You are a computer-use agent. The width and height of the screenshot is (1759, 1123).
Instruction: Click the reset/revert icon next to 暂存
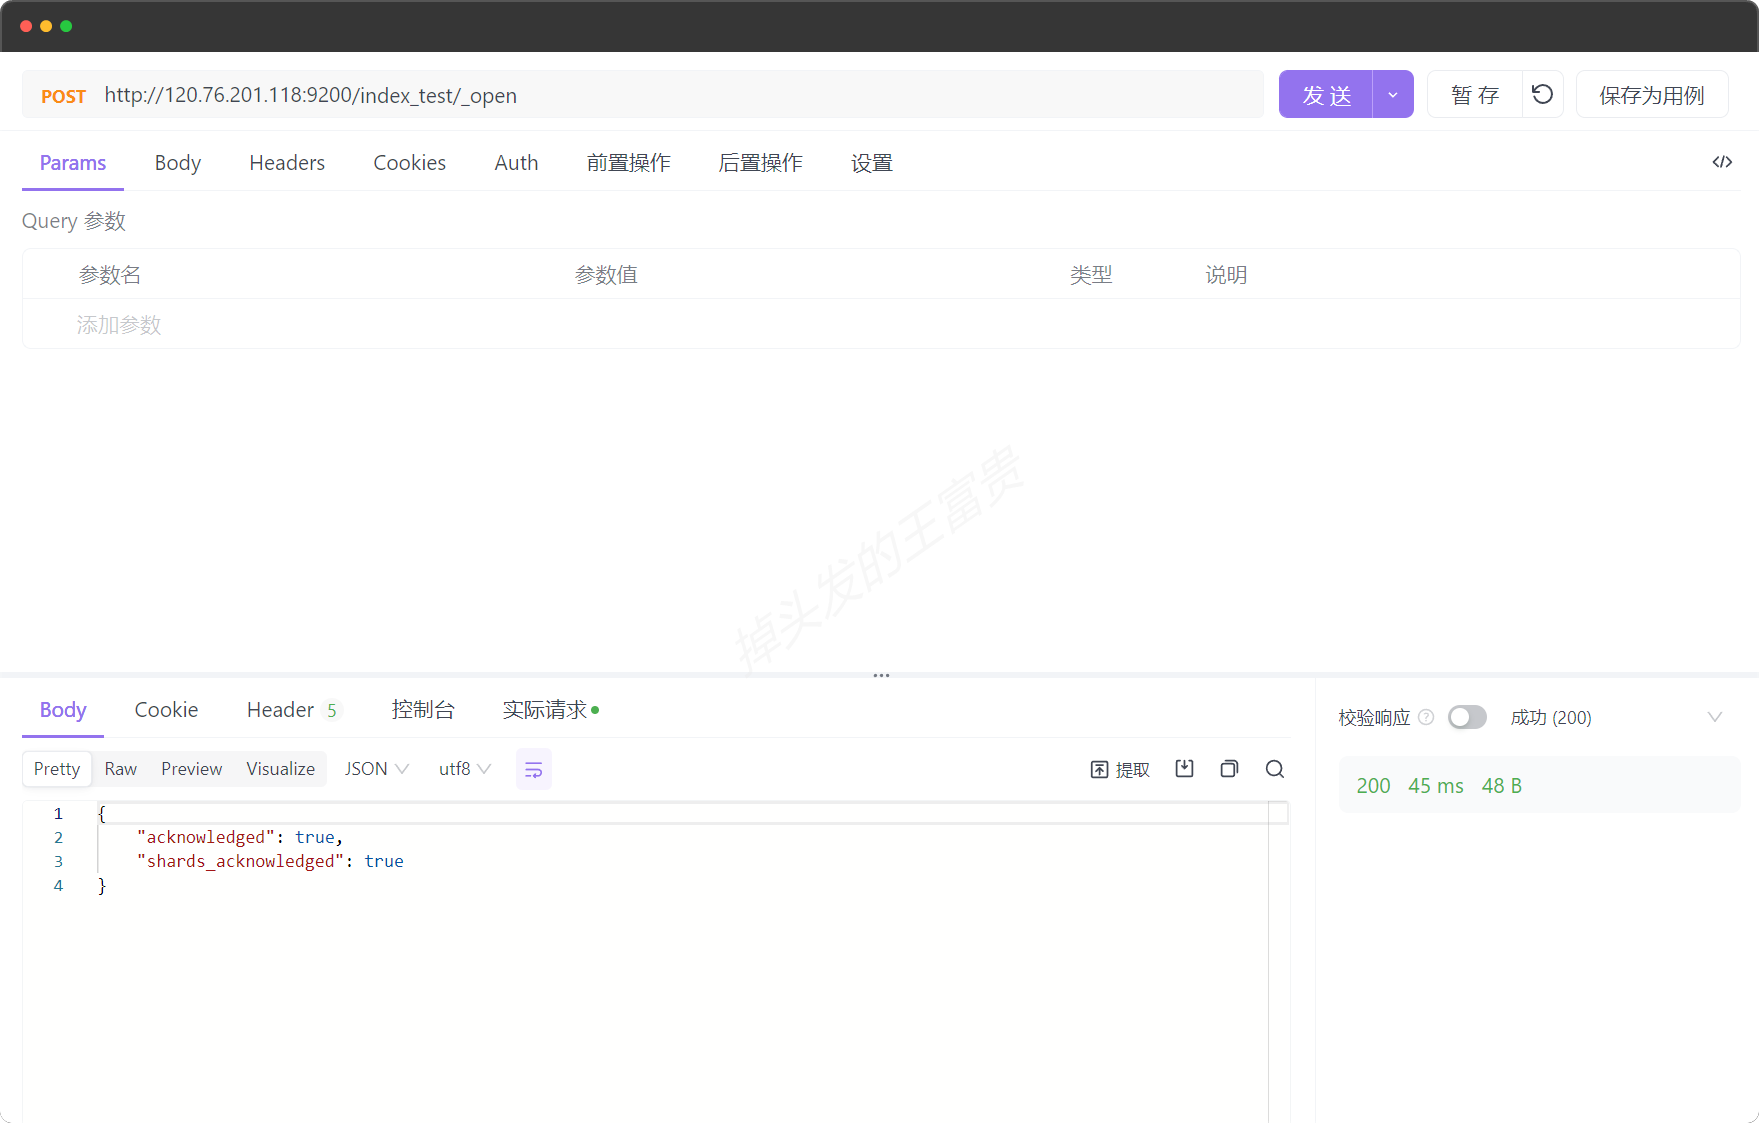pos(1542,94)
